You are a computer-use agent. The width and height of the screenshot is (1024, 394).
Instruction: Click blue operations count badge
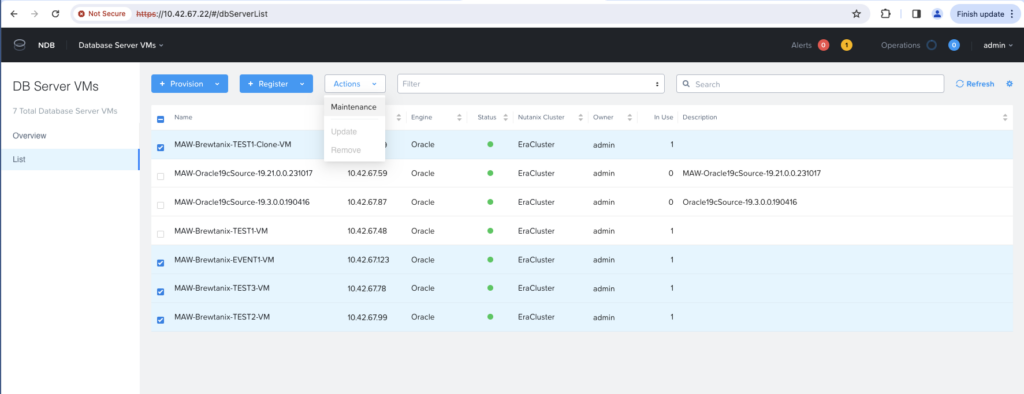[x=954, y=45]
